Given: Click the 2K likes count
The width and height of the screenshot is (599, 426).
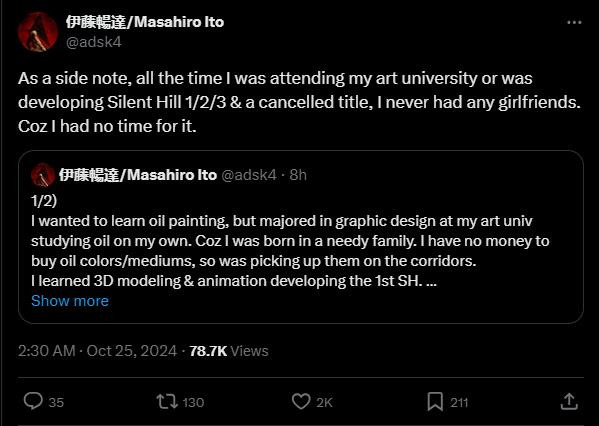Looking at the screenshot, I should pos(324,402).
